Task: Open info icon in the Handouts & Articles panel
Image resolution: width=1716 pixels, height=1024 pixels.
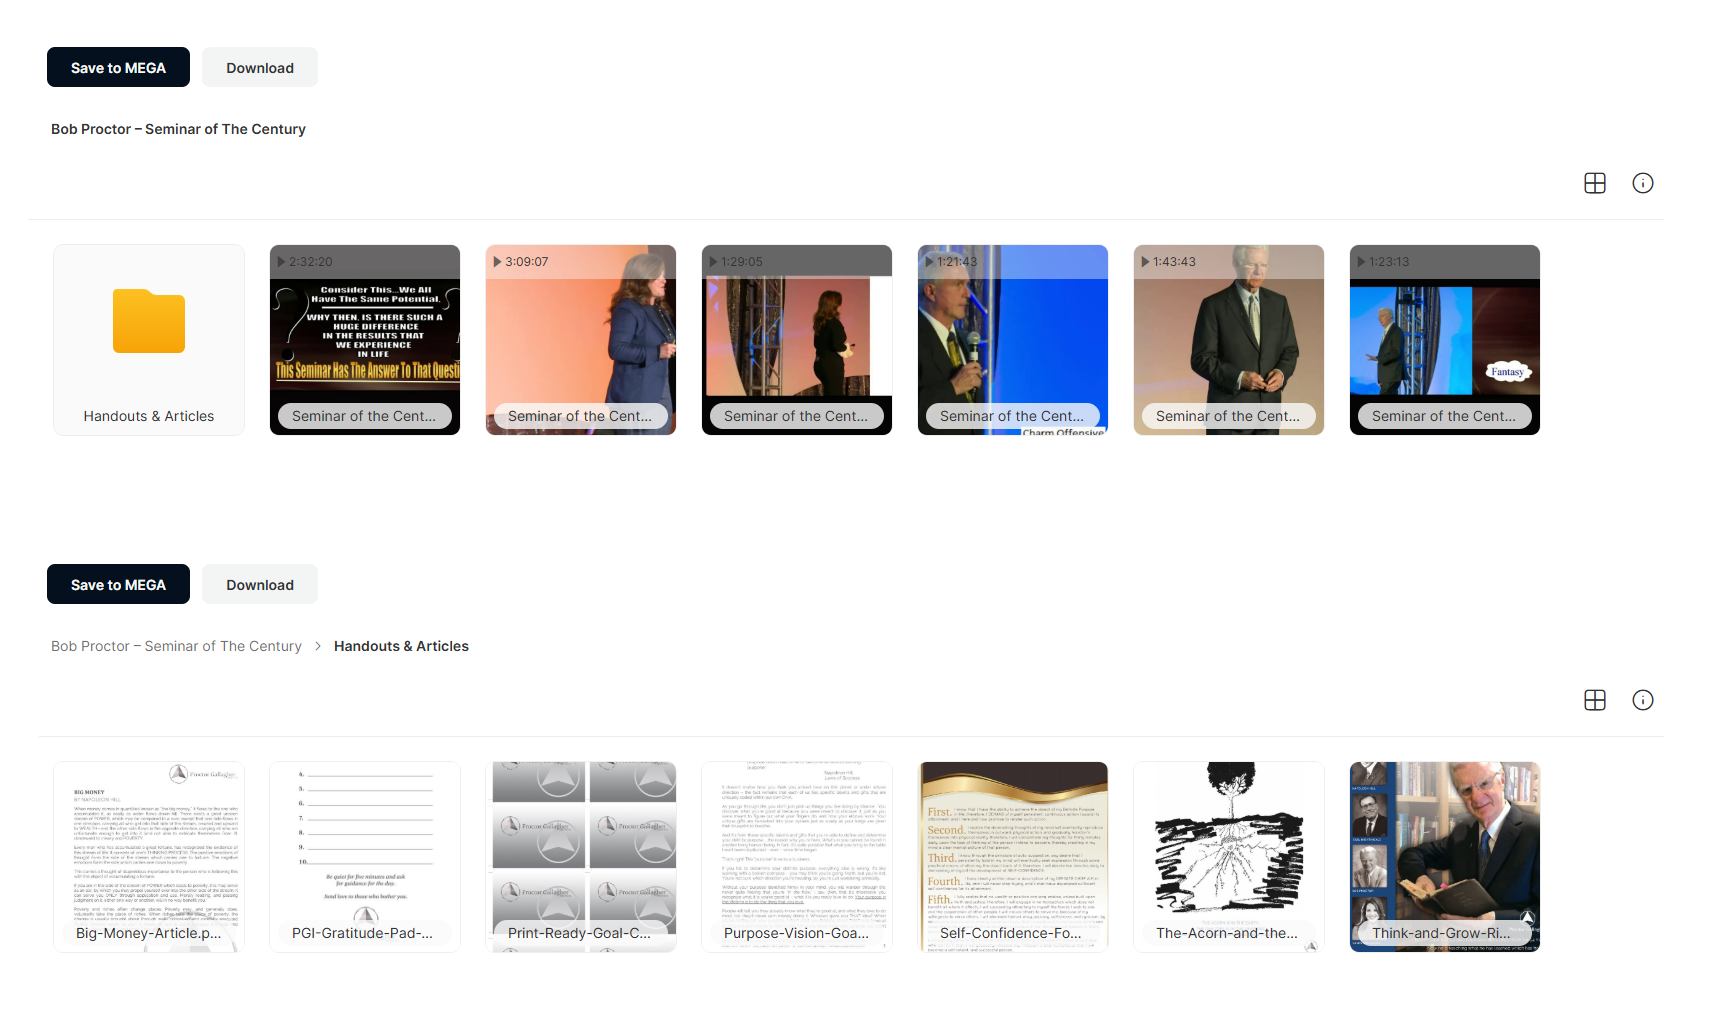Action: pyautogui.click(x=1643, y=700)
